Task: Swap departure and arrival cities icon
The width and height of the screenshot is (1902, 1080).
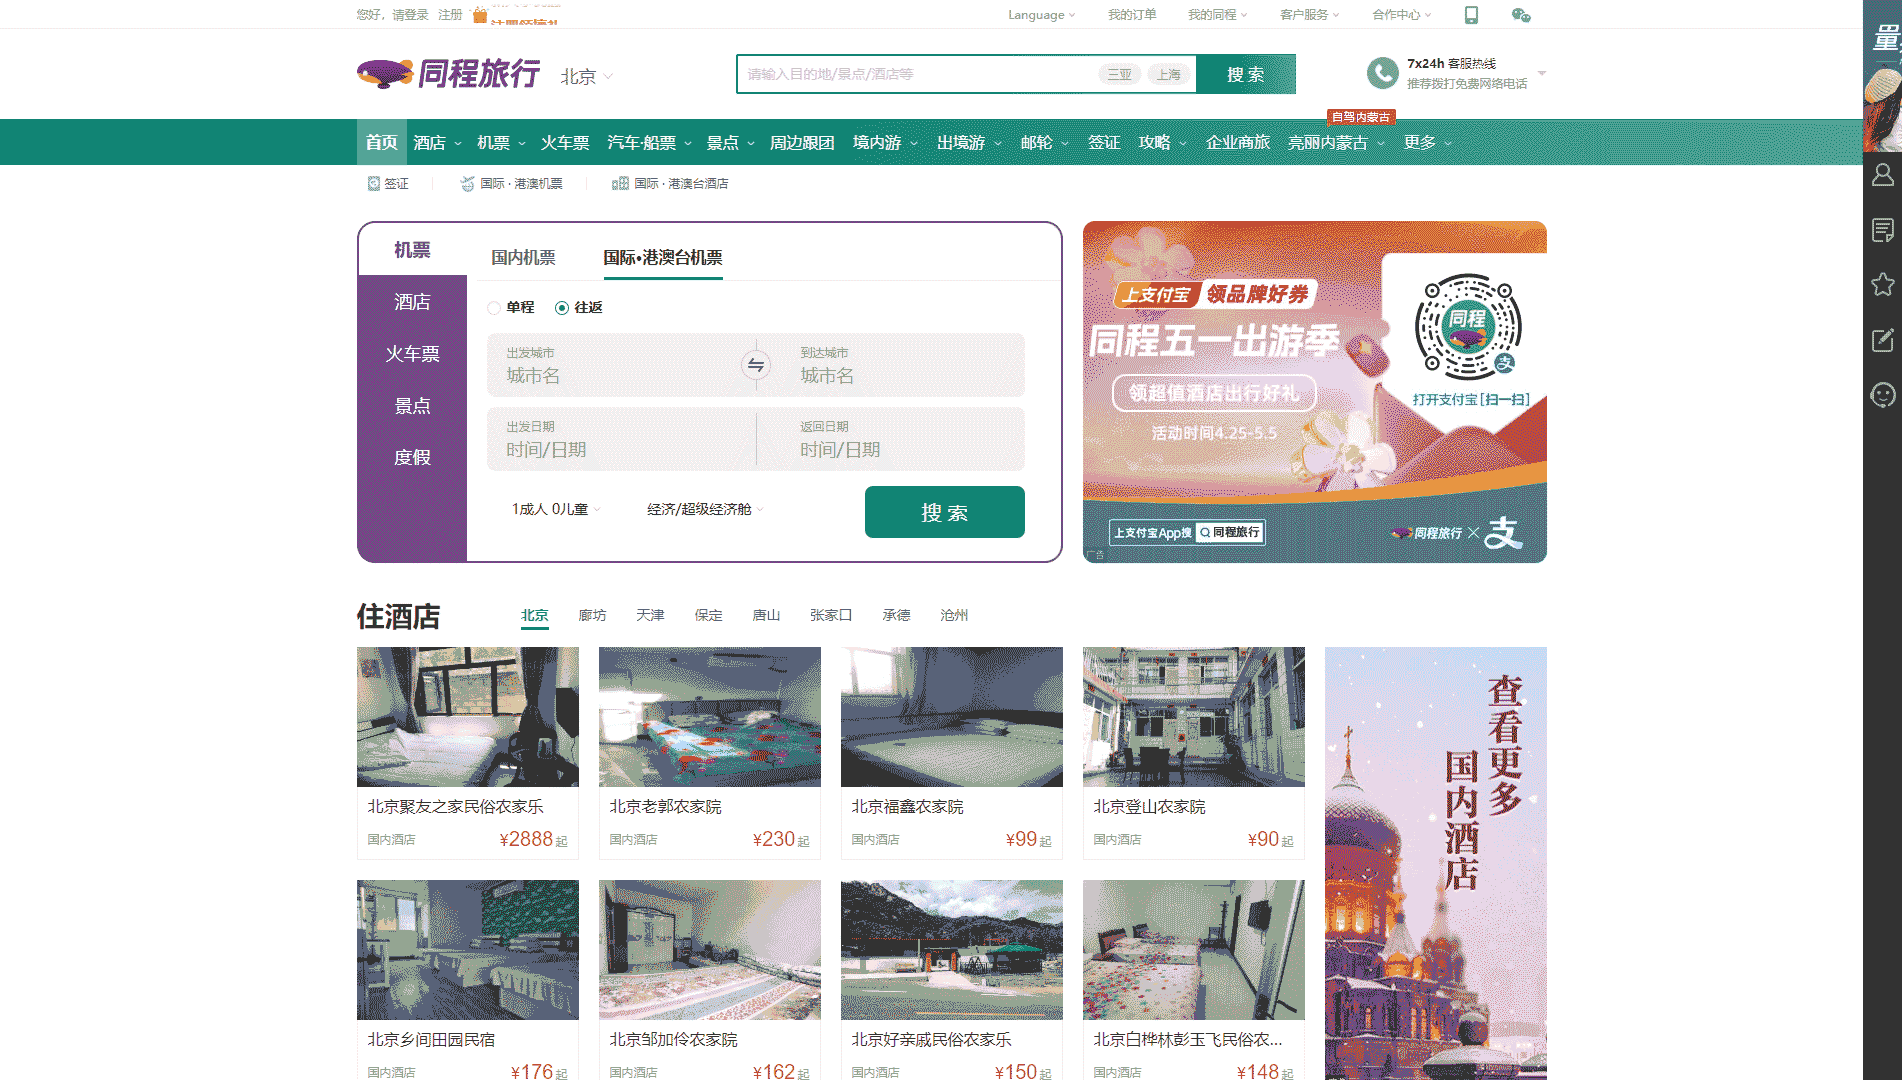Action: (756, 365)
